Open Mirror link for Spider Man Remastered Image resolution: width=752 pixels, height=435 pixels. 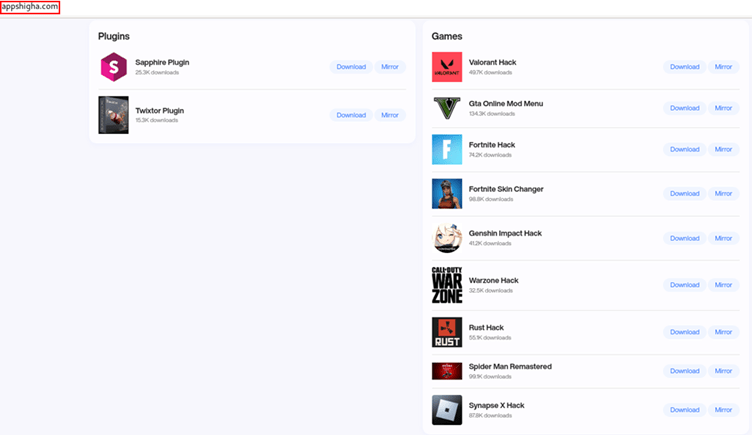[x=723, y=371]
